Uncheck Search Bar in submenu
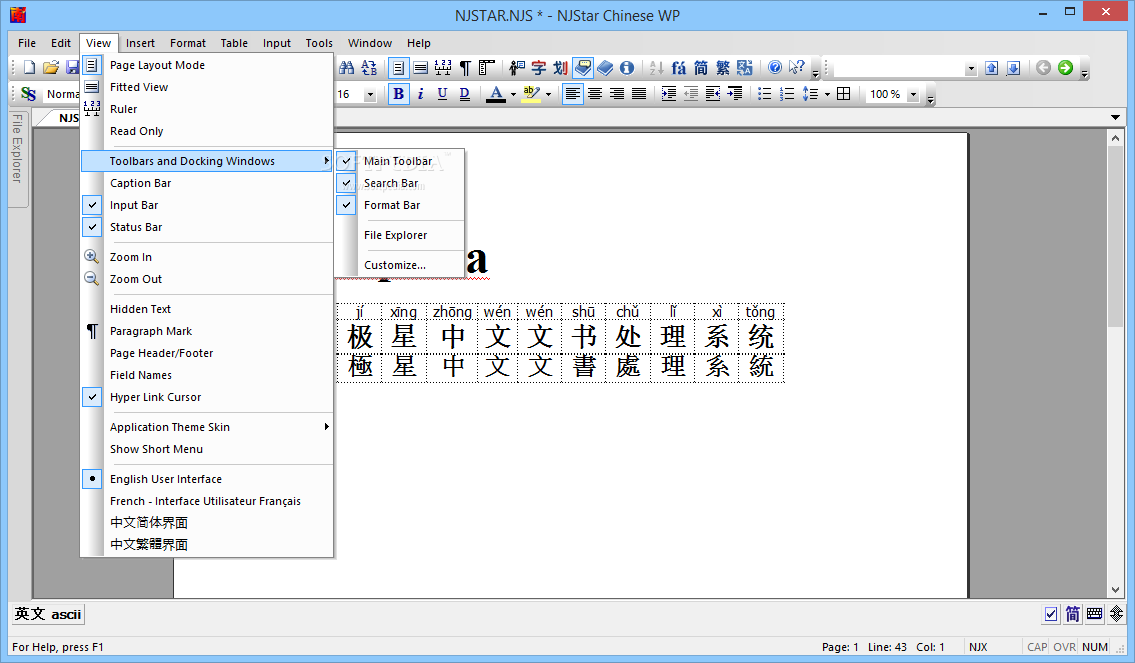Image resolution: width=1135 pixels, height=663 pixels. 400,183
